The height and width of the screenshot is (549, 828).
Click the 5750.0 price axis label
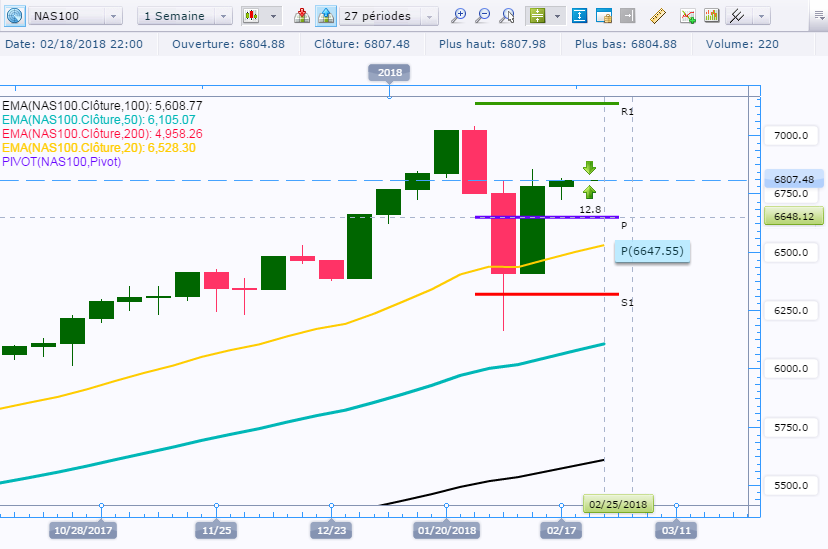coord(791,428)
